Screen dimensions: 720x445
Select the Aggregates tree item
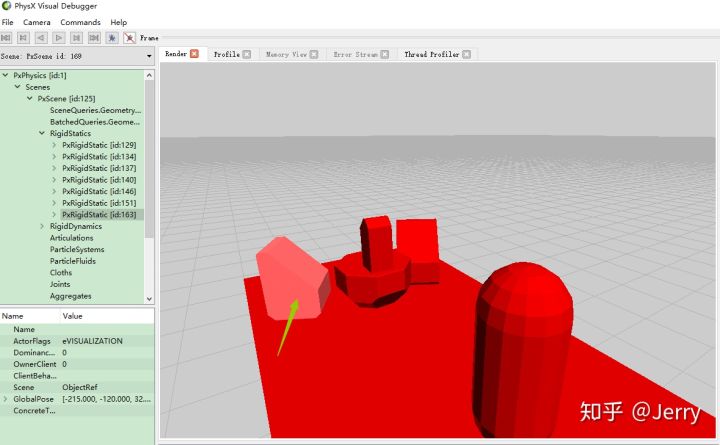[71, 296]
